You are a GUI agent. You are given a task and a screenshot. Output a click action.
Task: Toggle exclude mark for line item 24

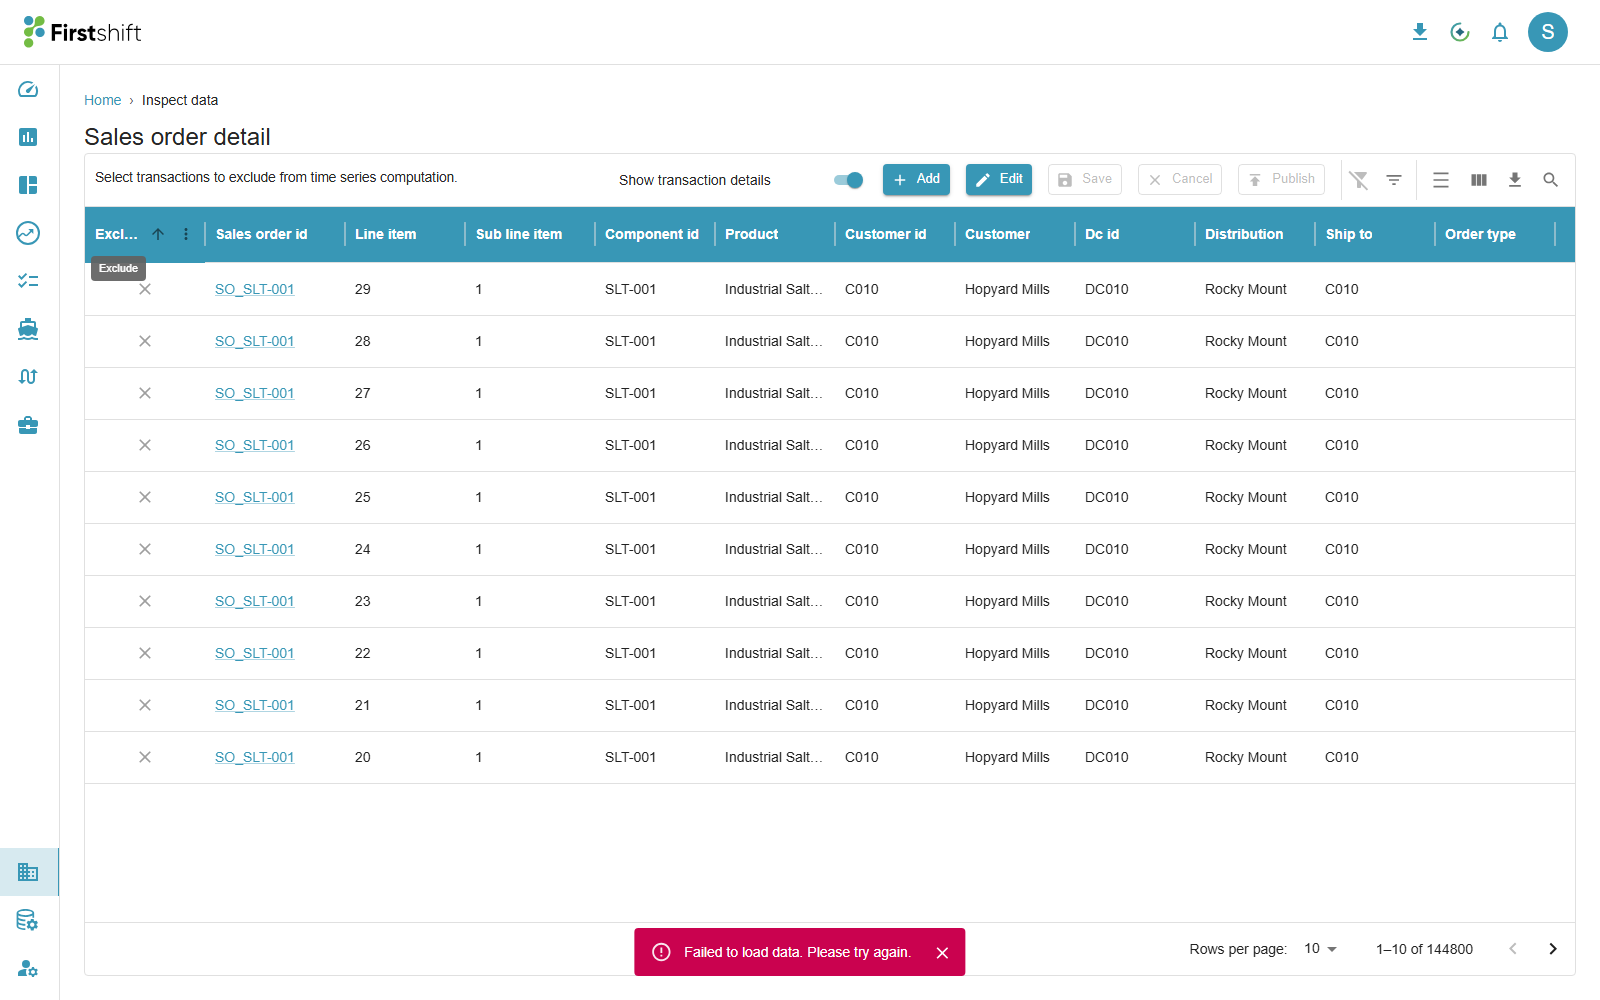pyautogui.click(x=145, y=549)
